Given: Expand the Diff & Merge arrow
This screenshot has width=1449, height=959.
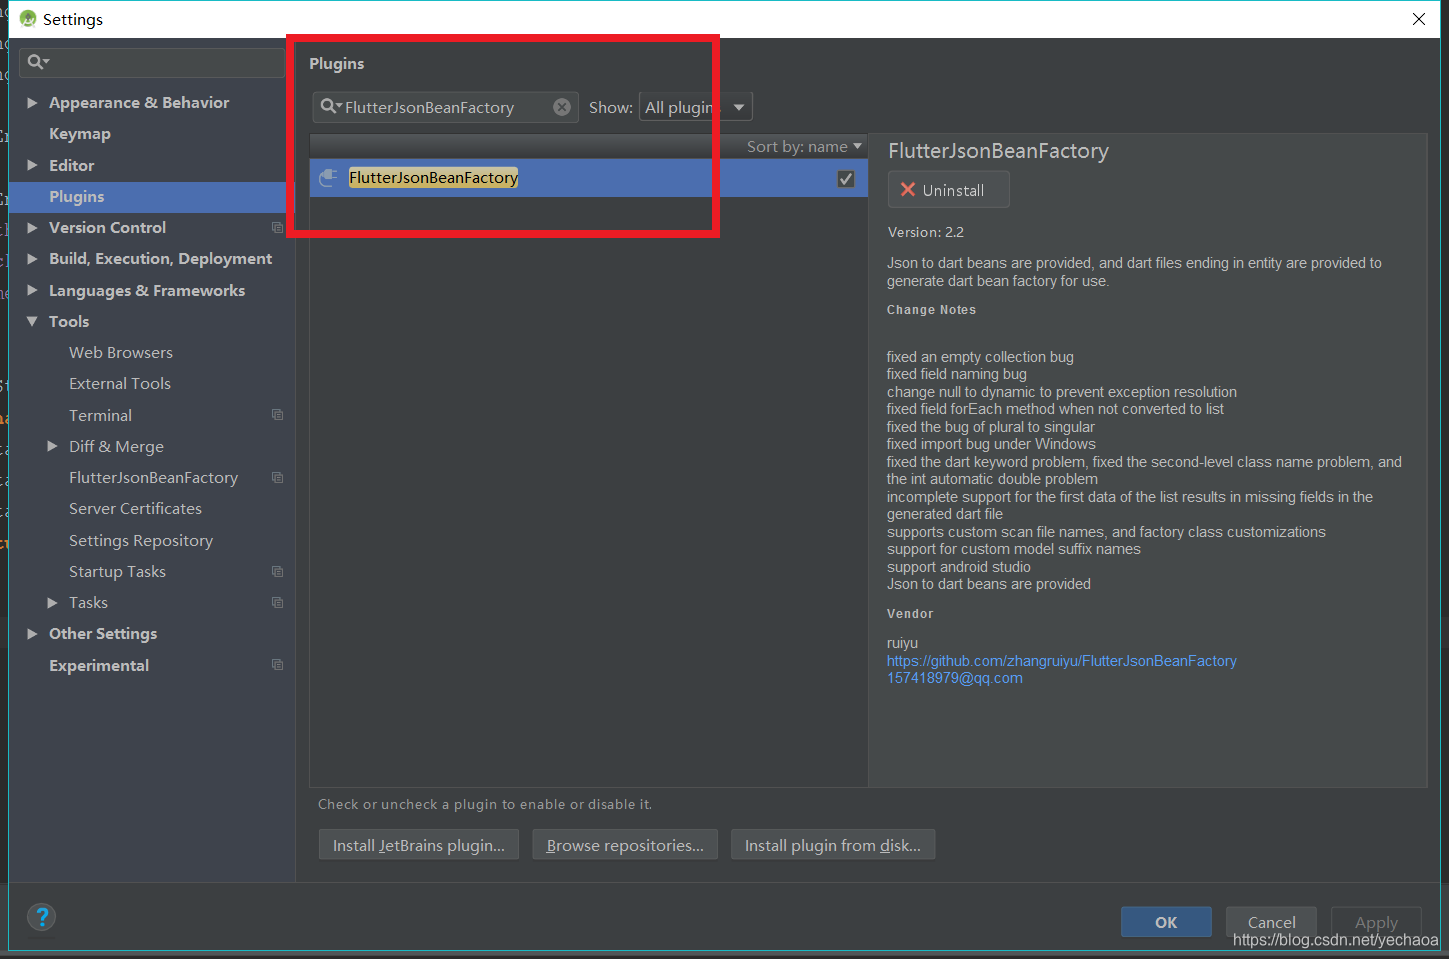Looking at the screenshot, I should point(52,446).
